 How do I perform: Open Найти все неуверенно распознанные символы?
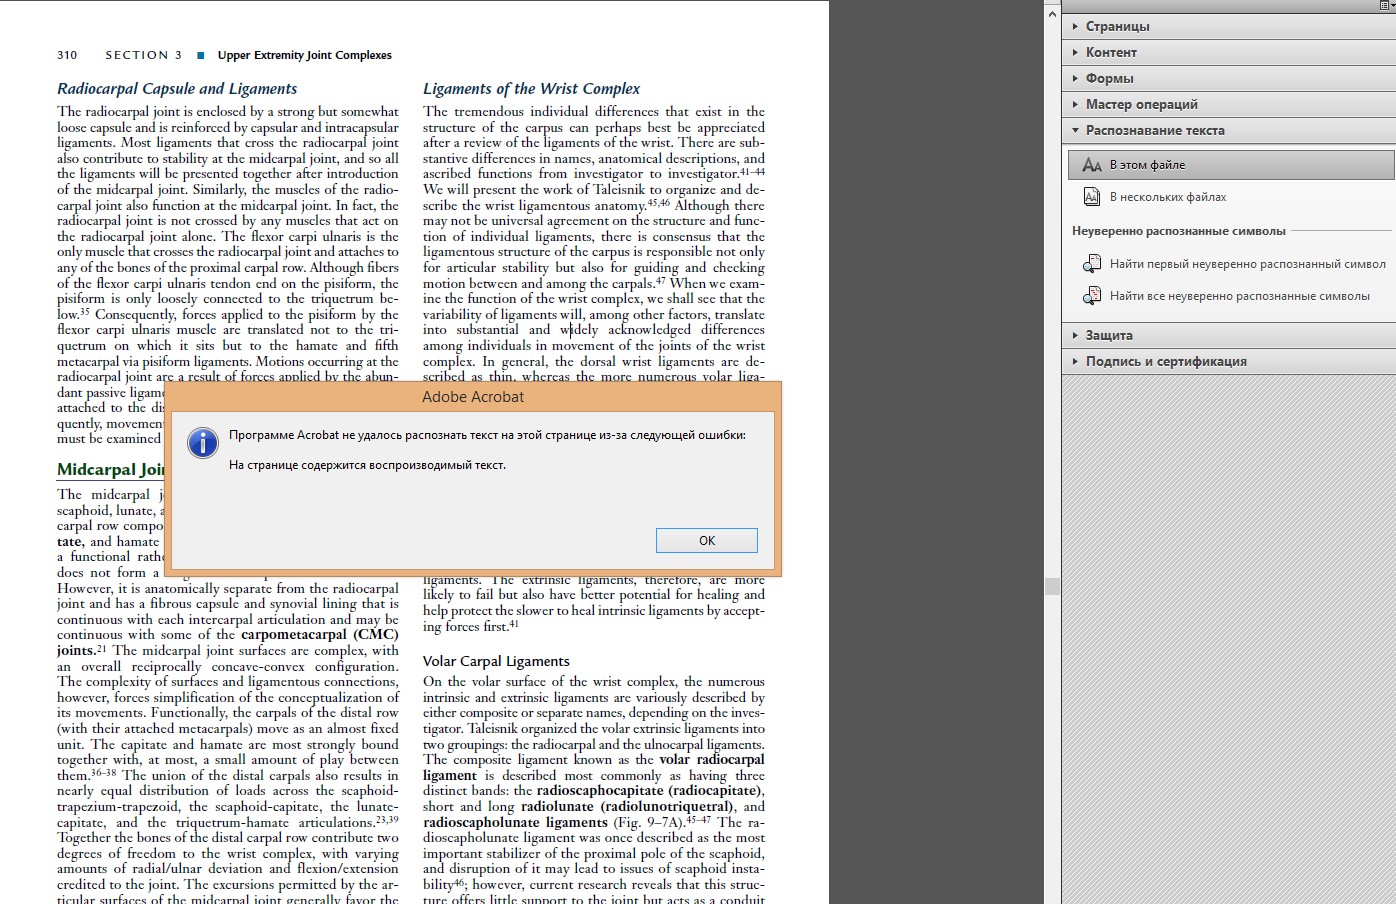(x=1239, y=296)
